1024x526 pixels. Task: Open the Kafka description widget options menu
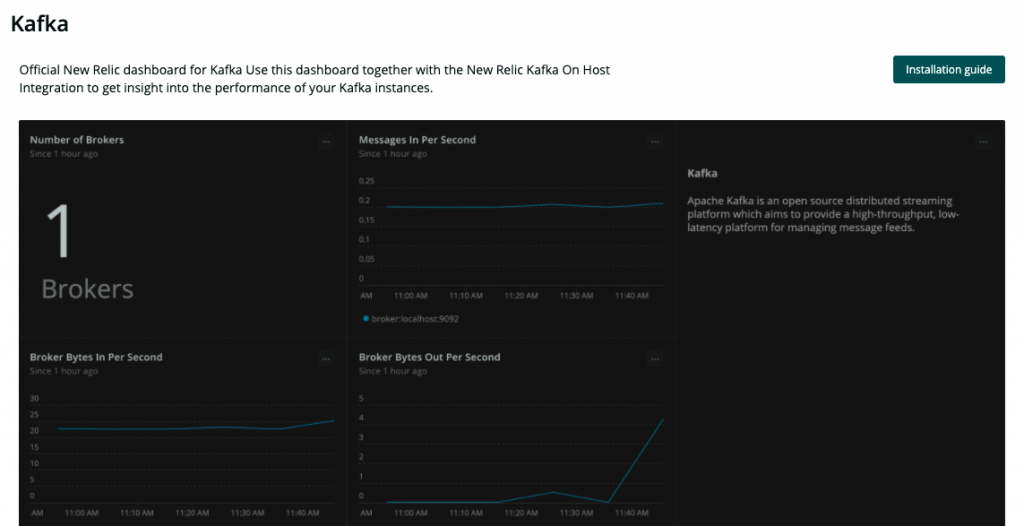983,141
